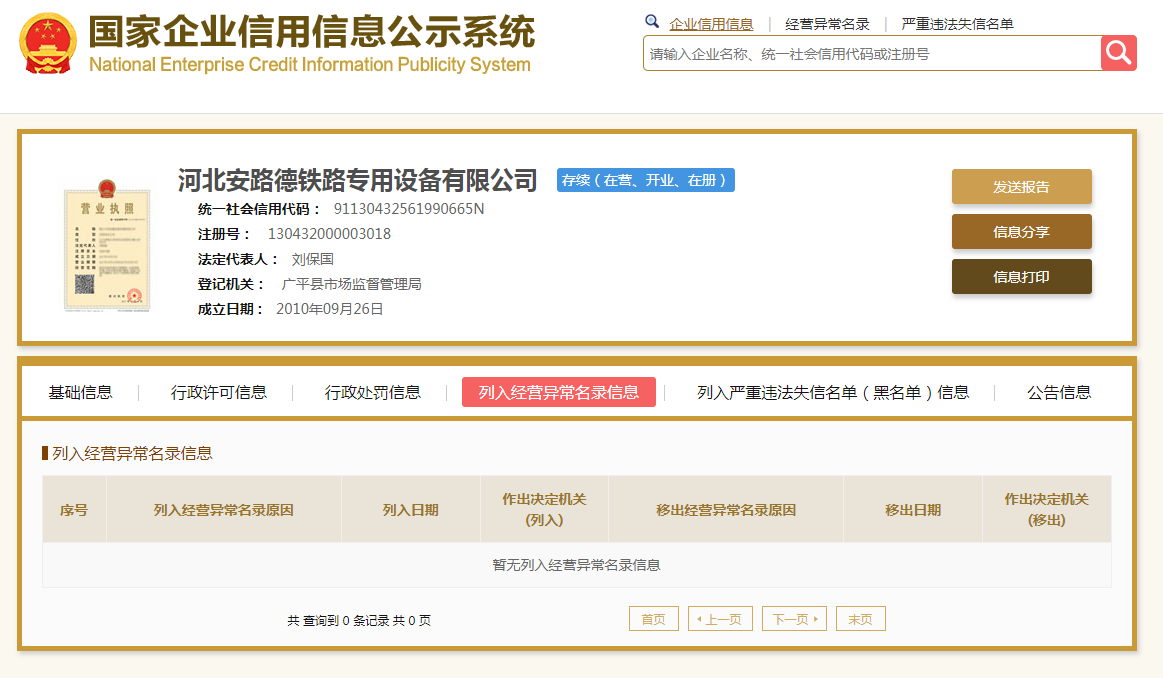1163x678 pixels.
Task: Click the national emblem logo
Action: click(48, 44)
